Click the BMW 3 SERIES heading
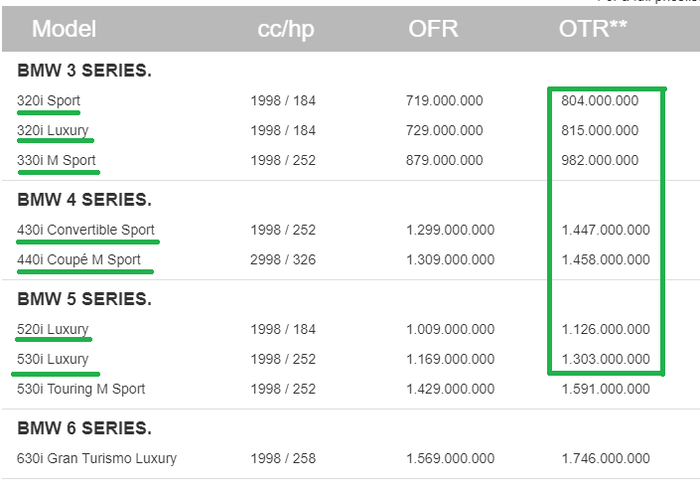The height and width of the screenshot is (490, 700). click(x=85, y=71)
